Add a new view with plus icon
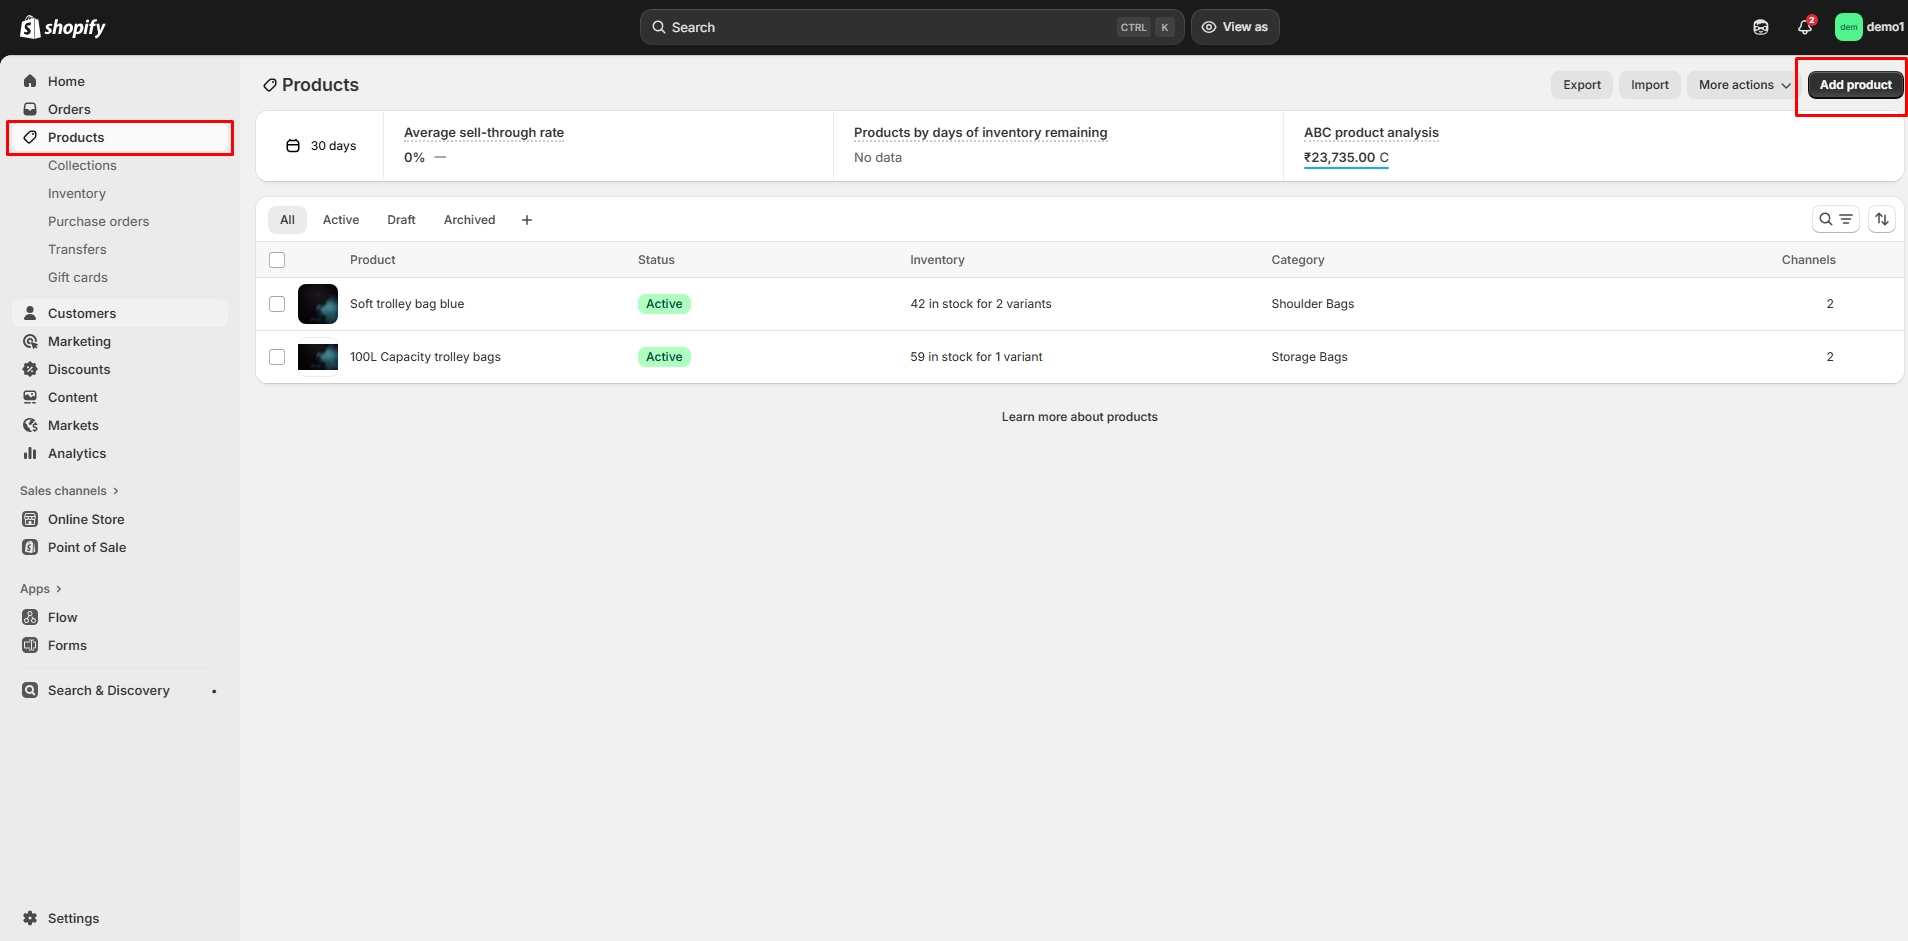Viewport: 1908px width, 941px height. coord(527,220)
